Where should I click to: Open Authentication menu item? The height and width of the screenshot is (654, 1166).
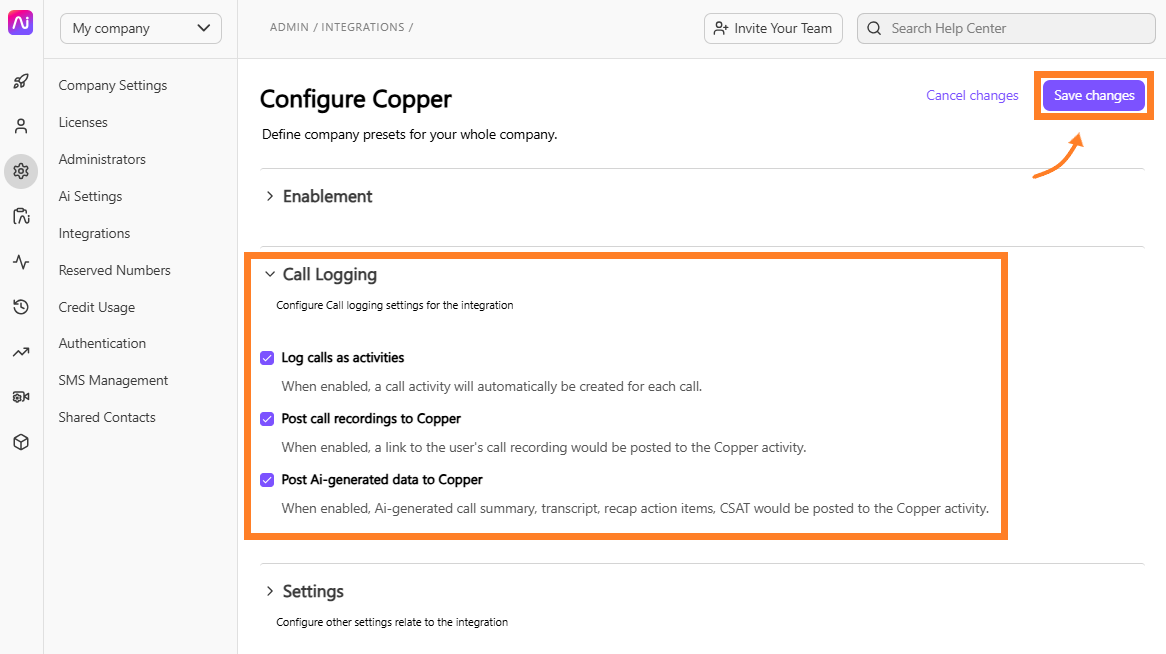[x=102, y=343]
